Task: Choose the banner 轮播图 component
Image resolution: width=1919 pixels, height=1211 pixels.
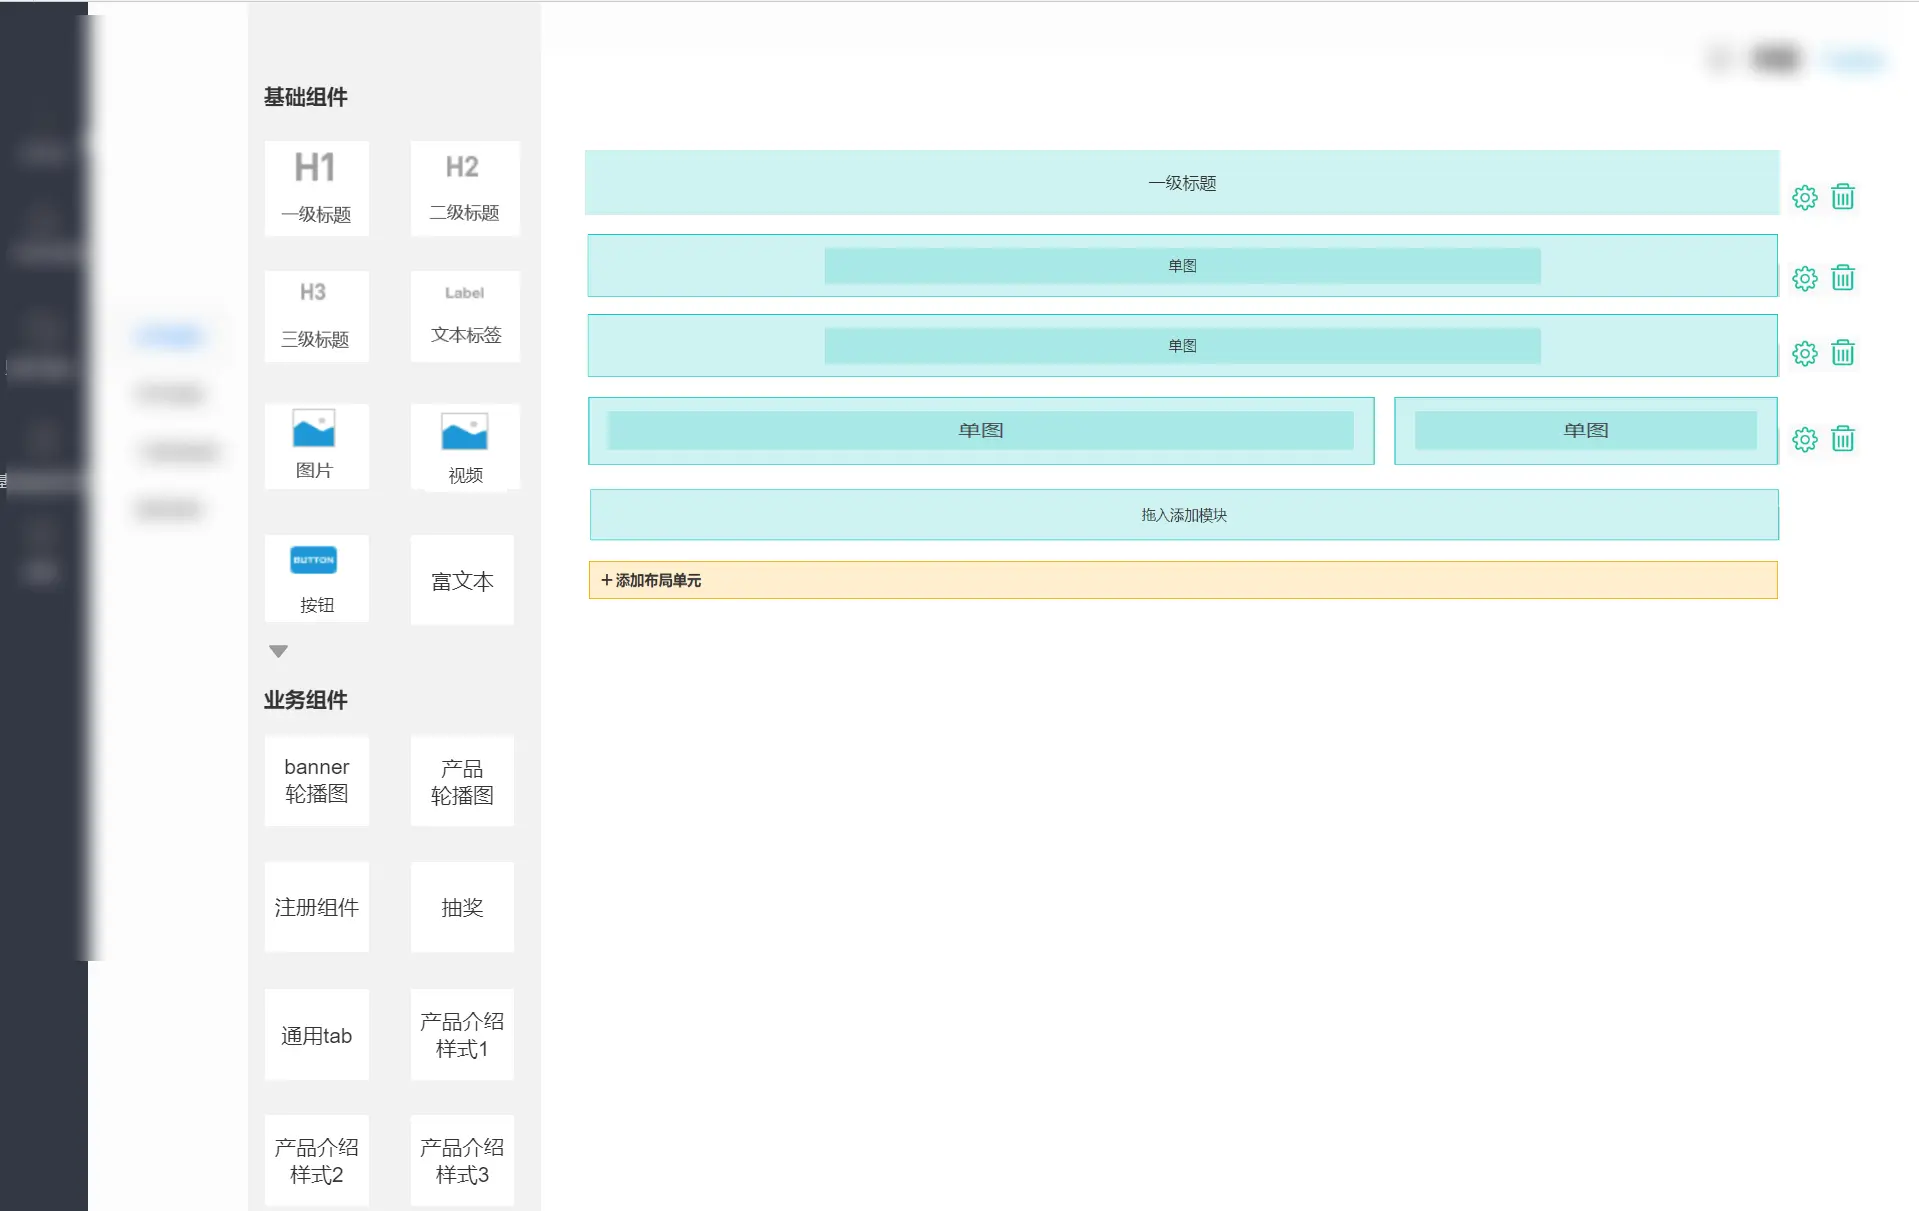Action: (x=316, y=781)
